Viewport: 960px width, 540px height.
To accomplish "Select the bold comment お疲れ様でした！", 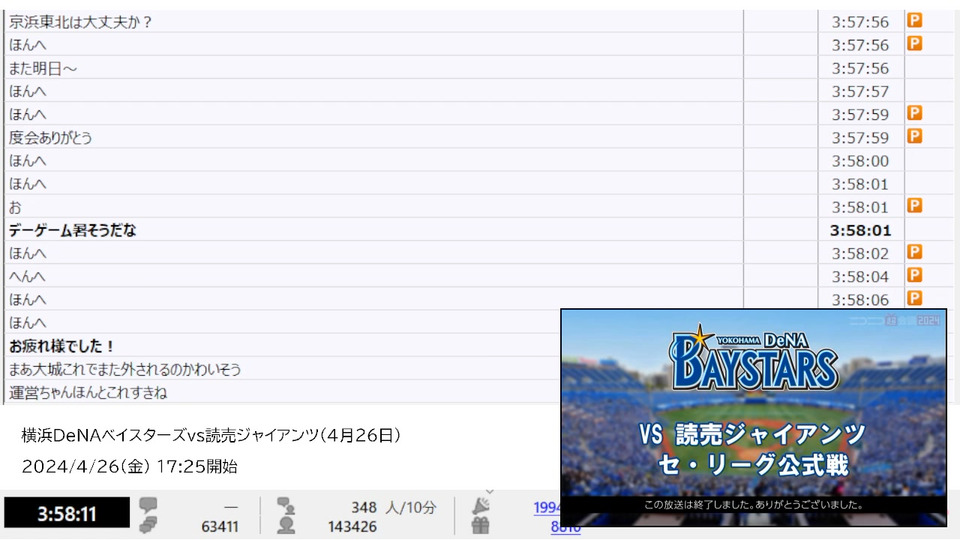I will coord(62,346).
